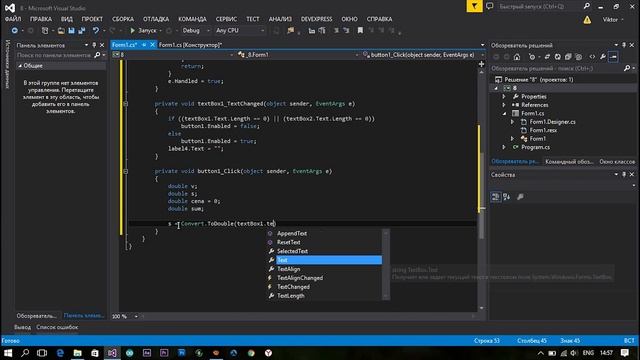Open Task View on the taskbar
This screenshot has width=640, height=360.
[x=42, y=353]
